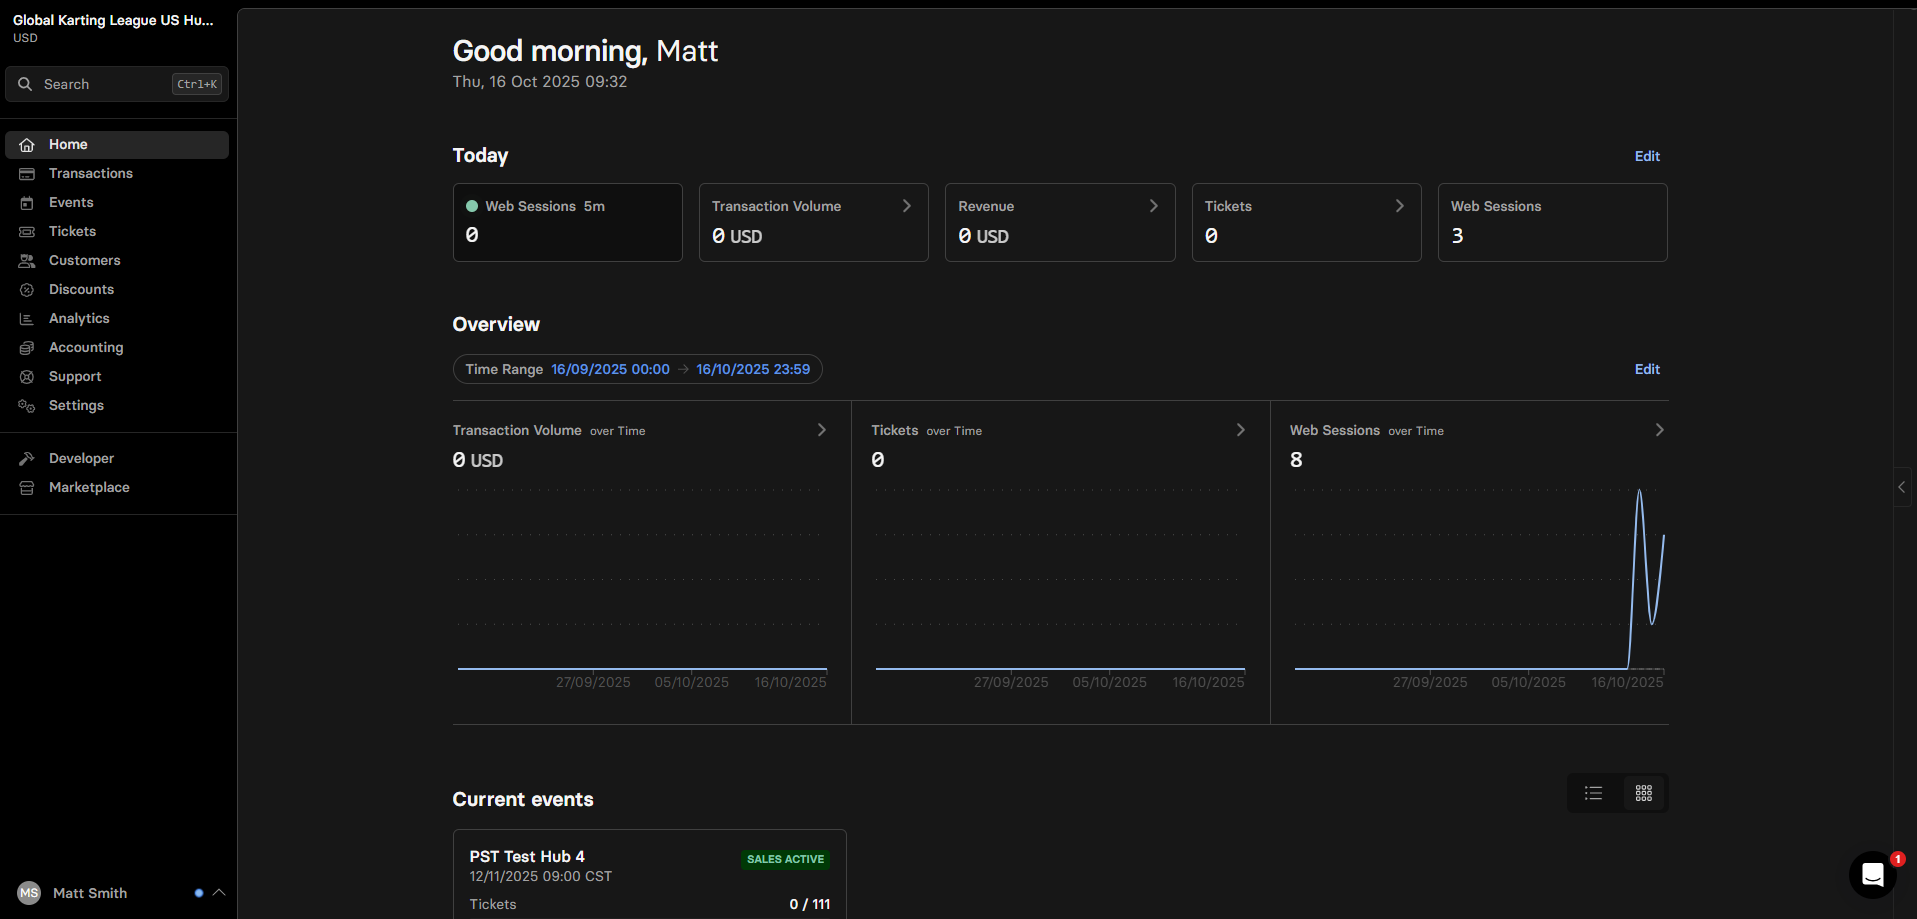
Task: Click the Matt Smith name label
Action: [90, 893]
